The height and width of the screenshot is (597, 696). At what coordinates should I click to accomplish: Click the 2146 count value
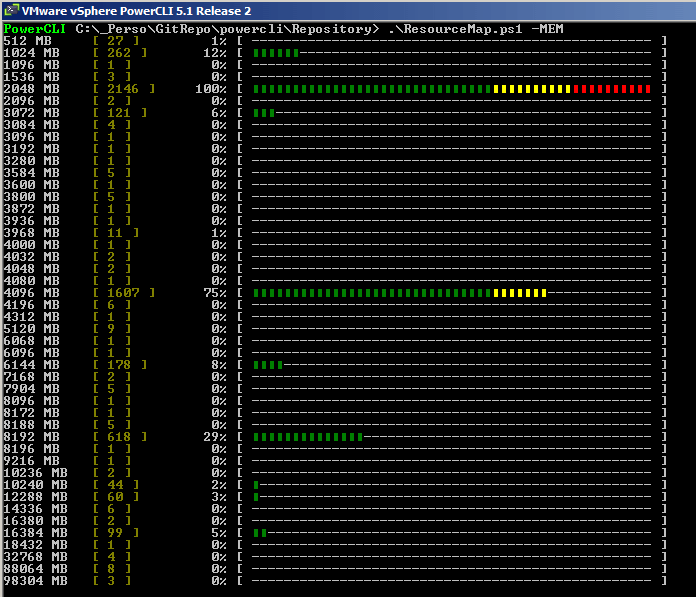123,89
